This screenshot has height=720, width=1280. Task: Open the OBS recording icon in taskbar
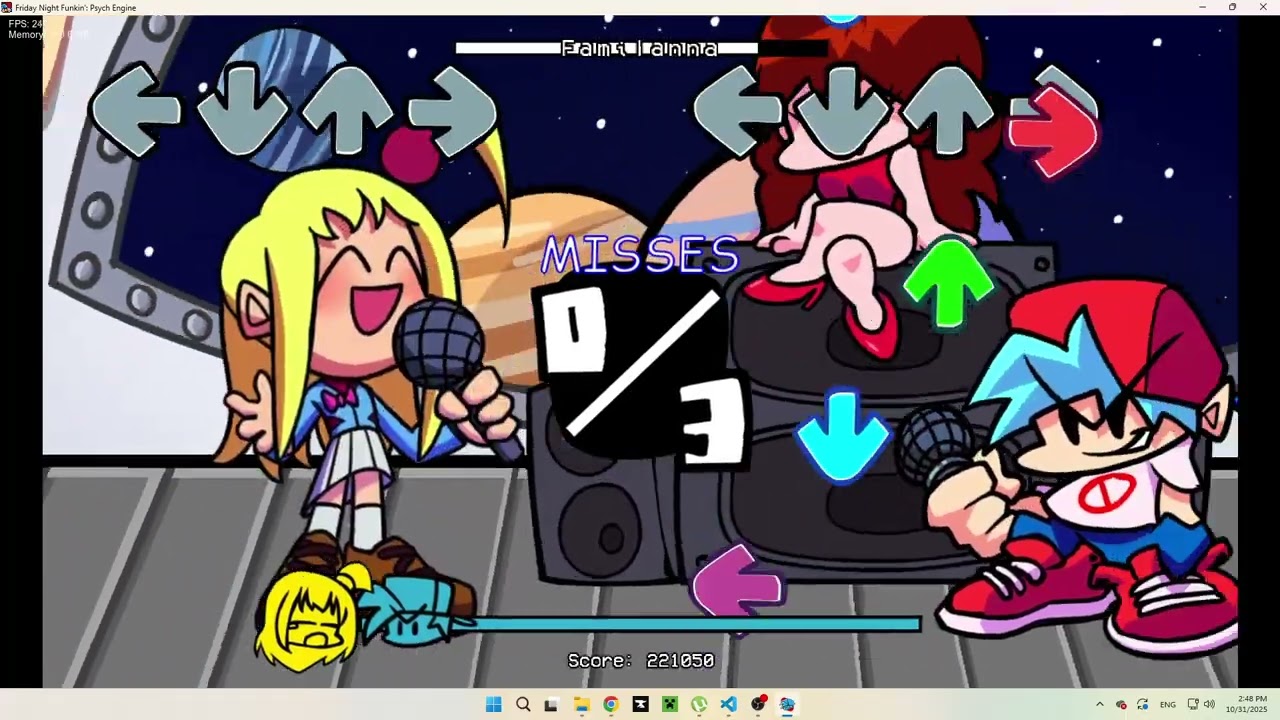(758, 704)
